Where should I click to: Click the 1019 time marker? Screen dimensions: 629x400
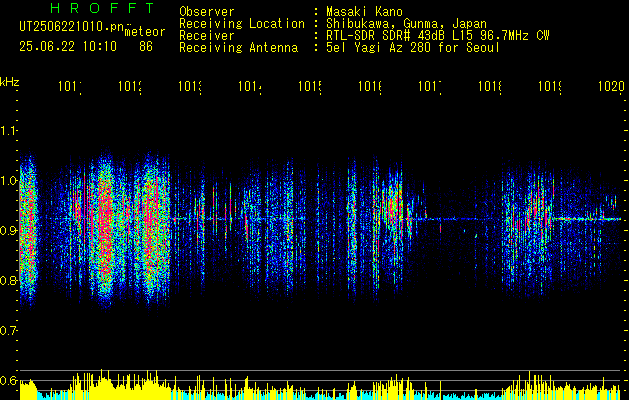(550, 86)
